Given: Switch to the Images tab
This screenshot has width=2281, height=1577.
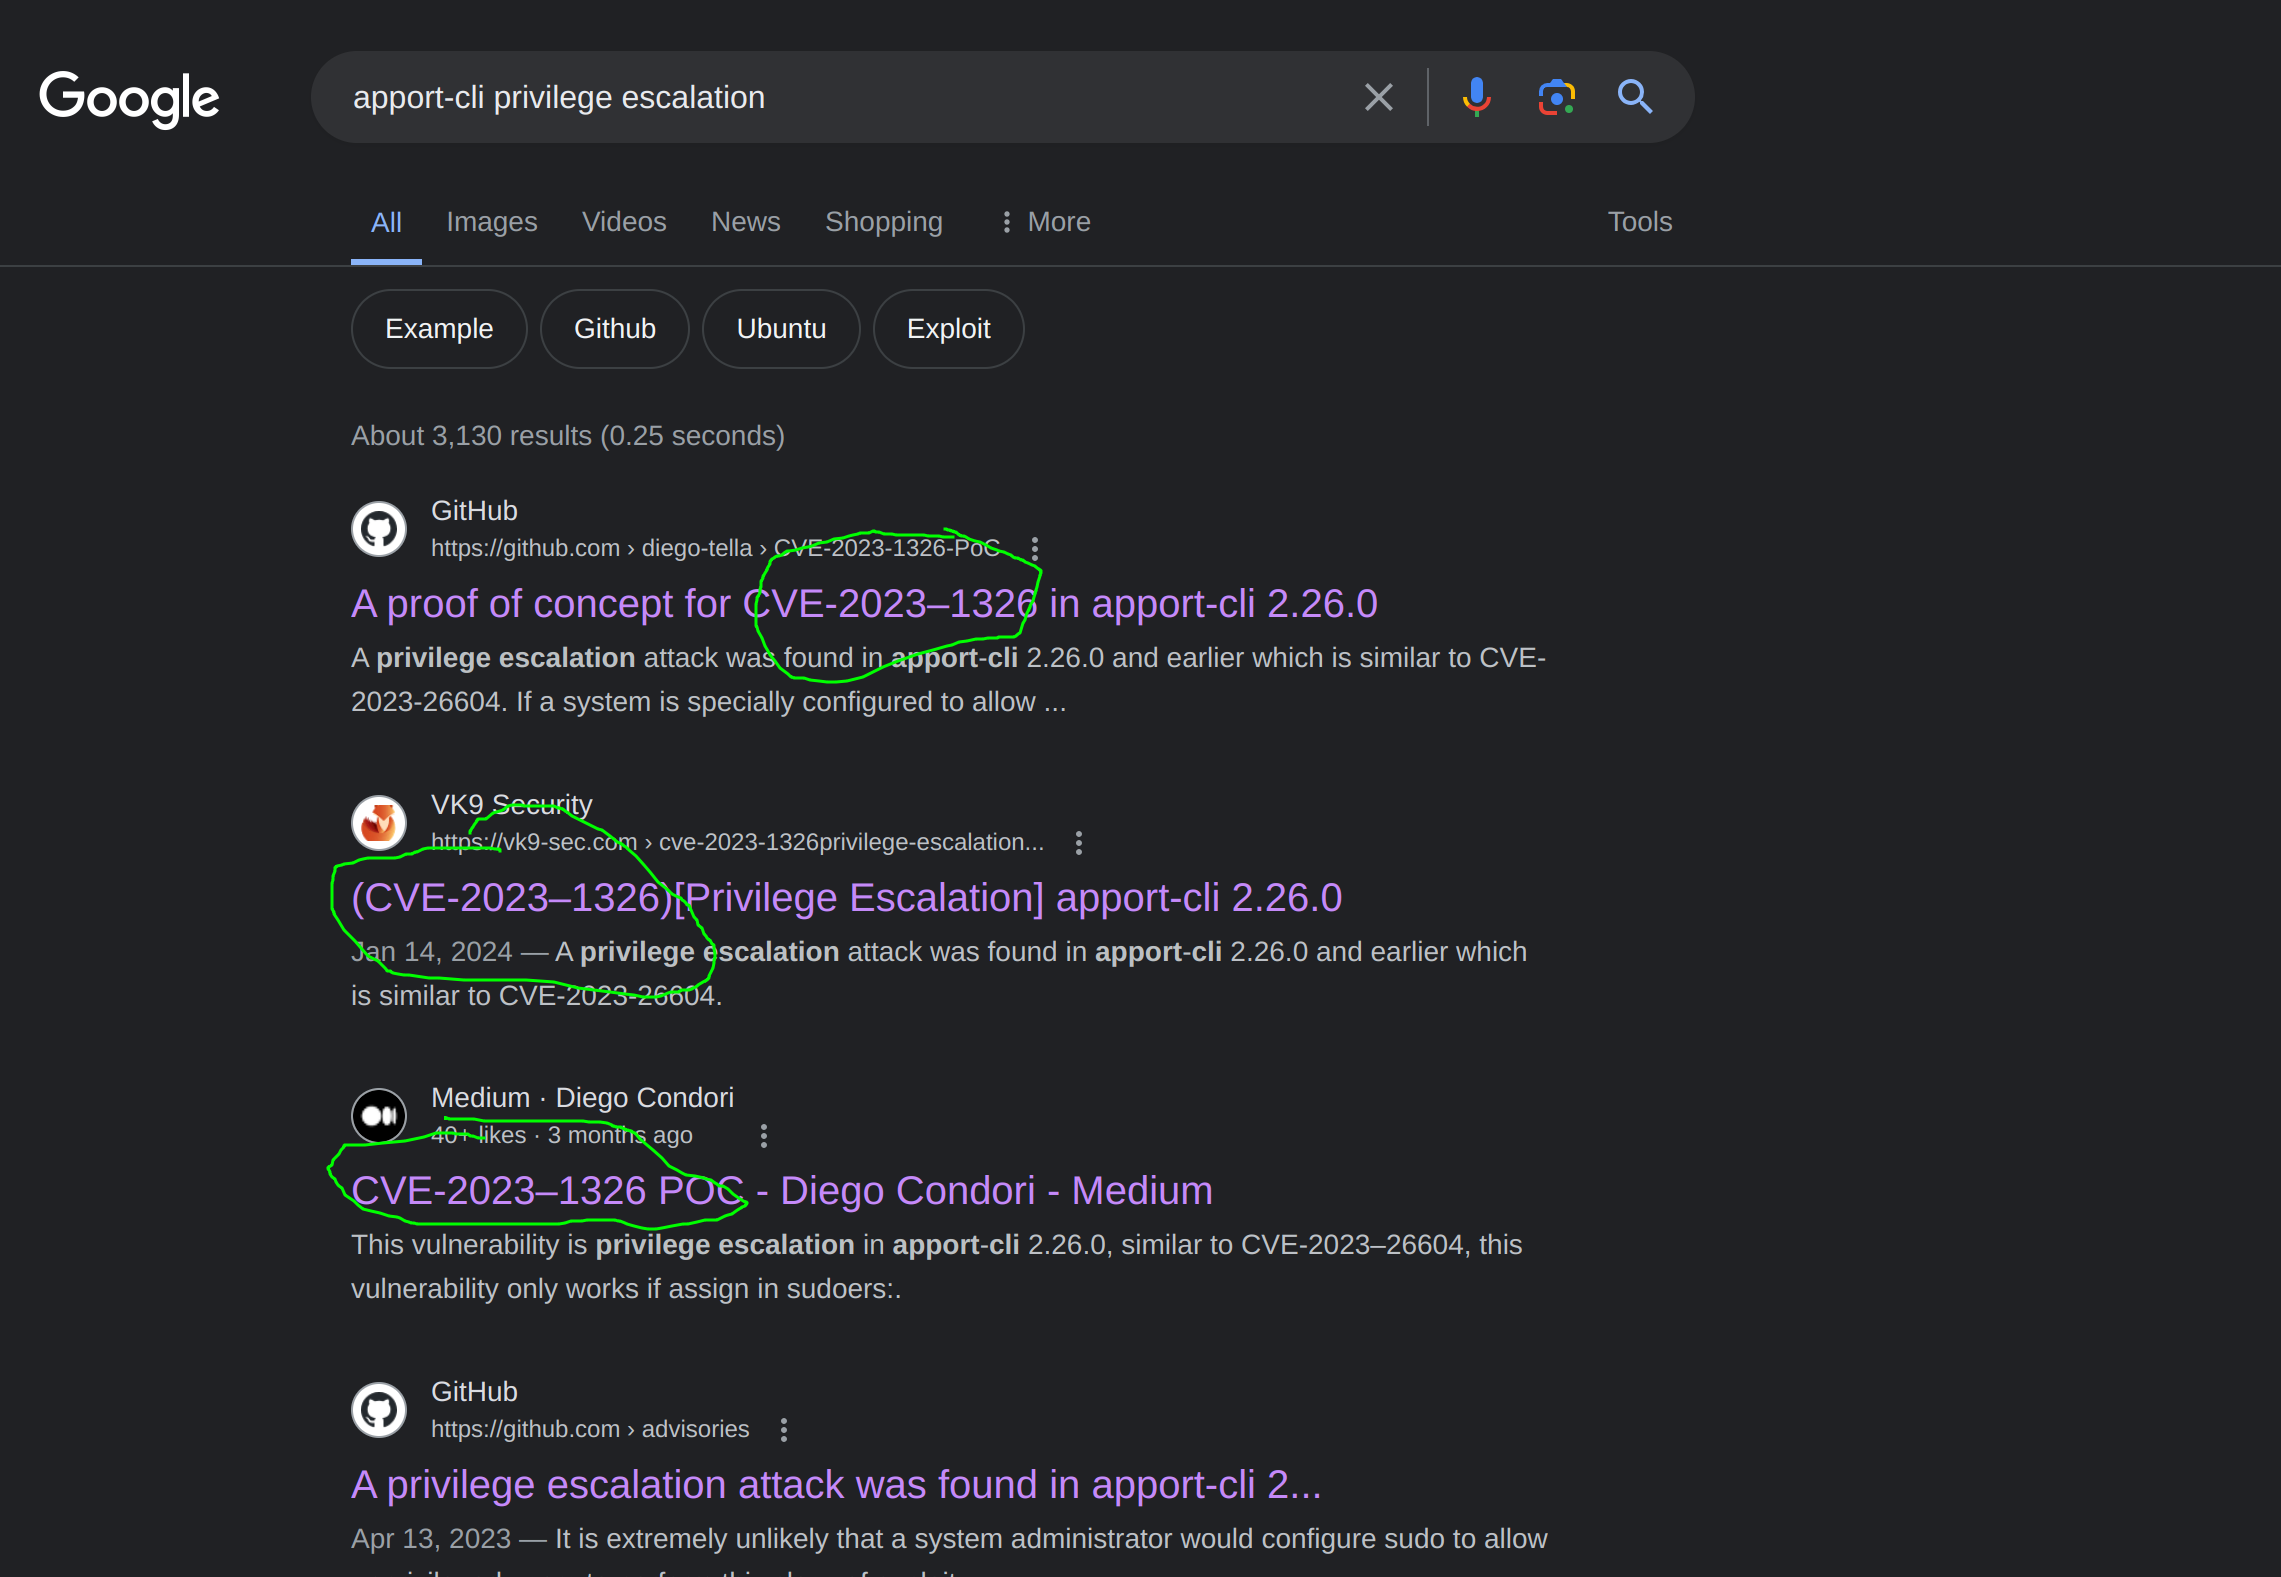Looking at the screenshot, I should click(491, 222).
